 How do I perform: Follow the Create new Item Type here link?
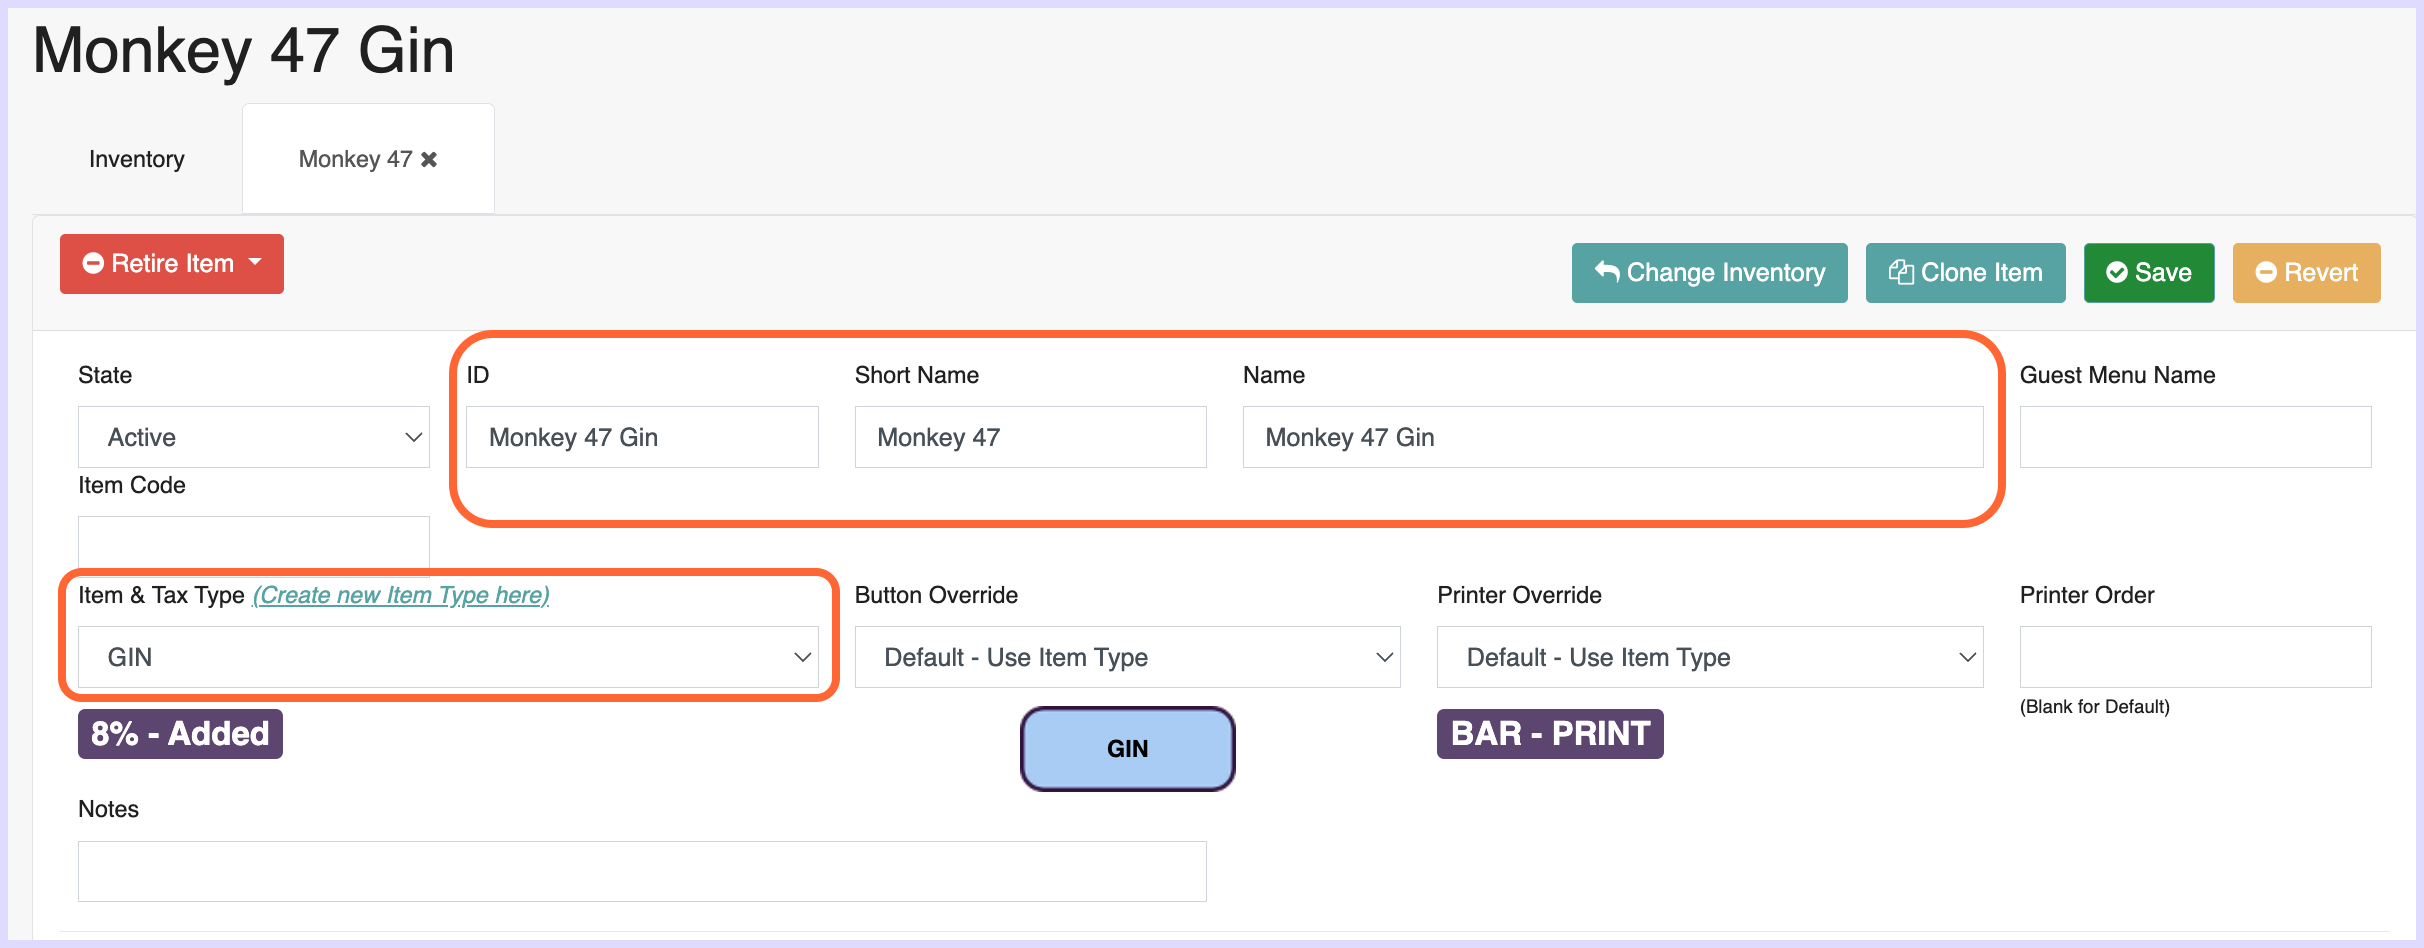click(x=401, y=595)
